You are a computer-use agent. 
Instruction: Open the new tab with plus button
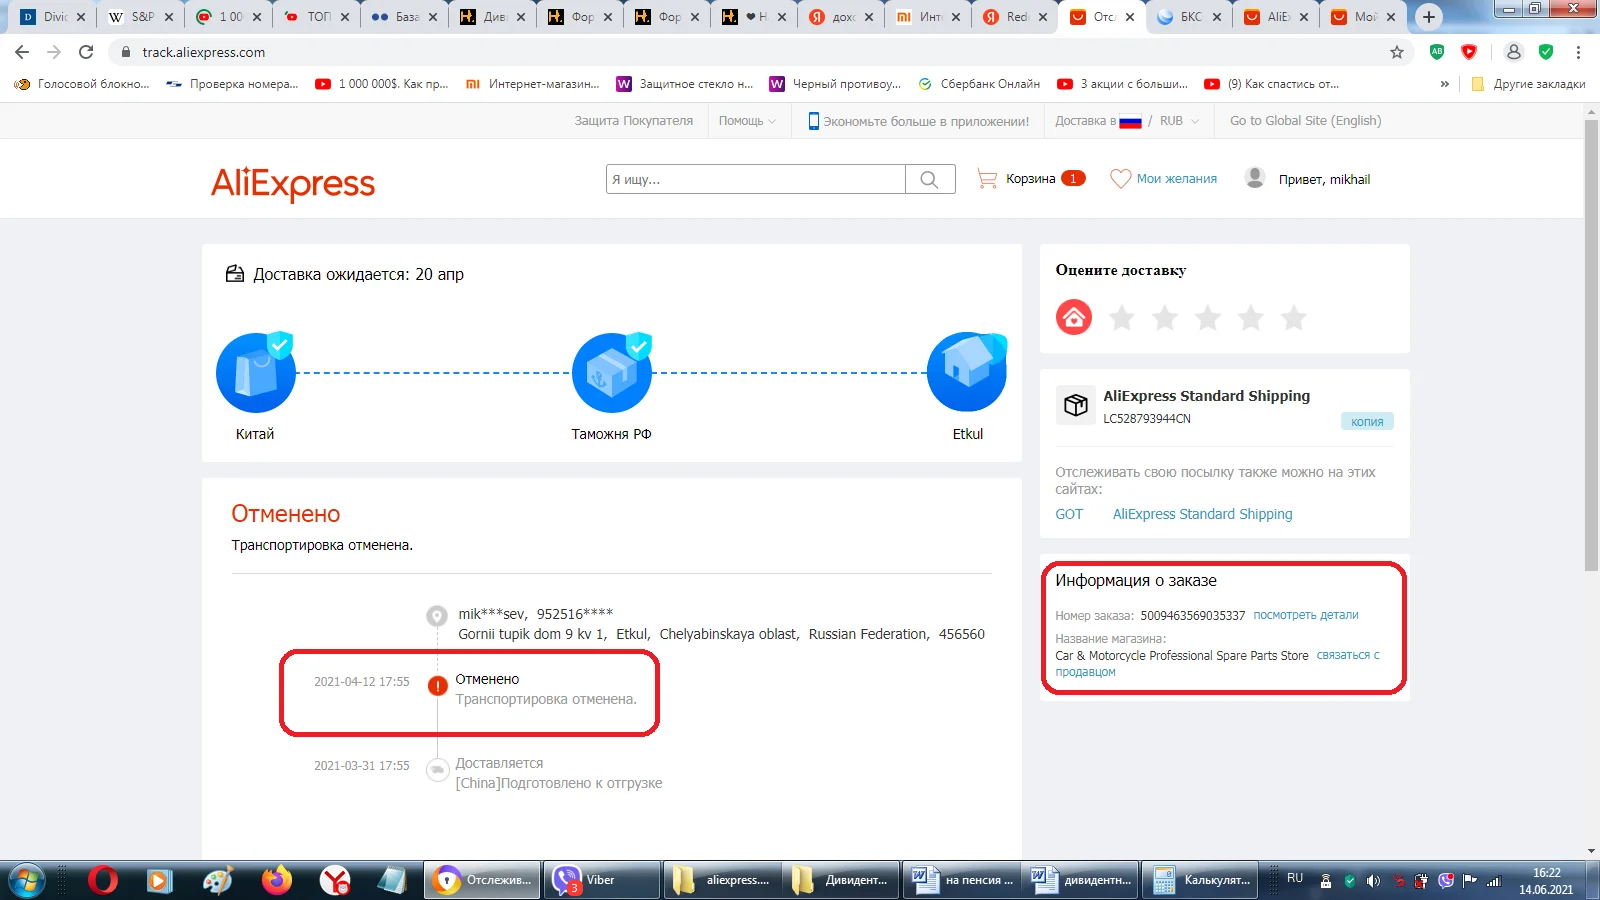(1429, 17)
